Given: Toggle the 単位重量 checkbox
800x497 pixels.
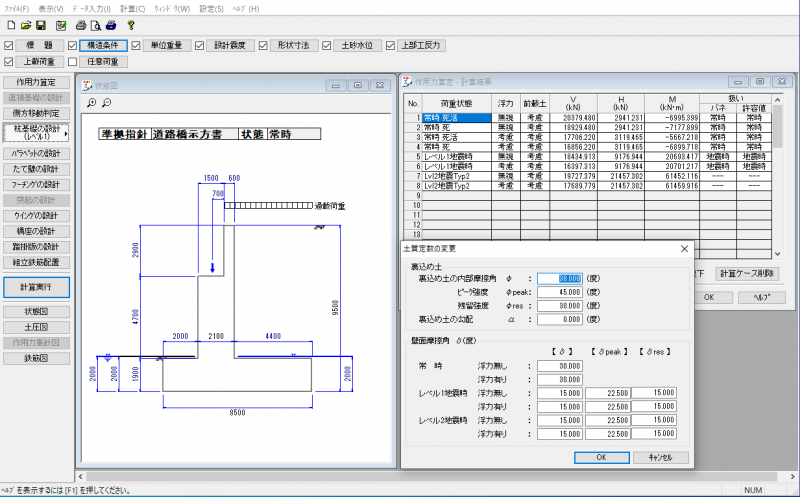Looking at the screenshot, I should point(136,45).
